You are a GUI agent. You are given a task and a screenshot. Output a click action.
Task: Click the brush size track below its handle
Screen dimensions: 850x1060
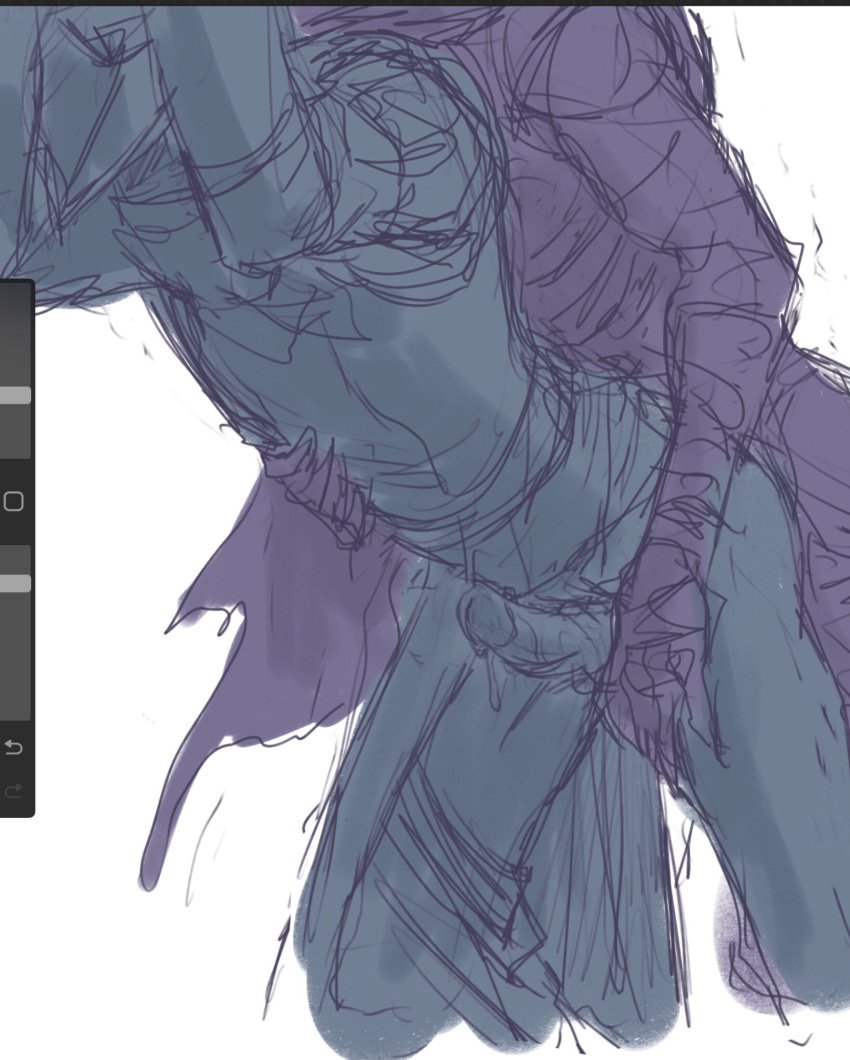tap(14, 432)
